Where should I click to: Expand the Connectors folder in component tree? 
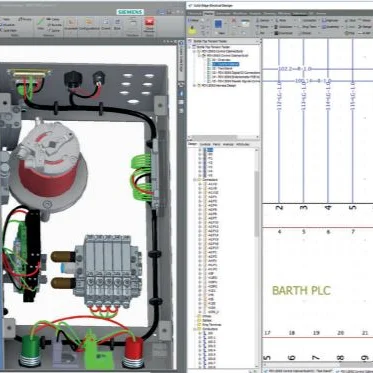pos(195,180)
